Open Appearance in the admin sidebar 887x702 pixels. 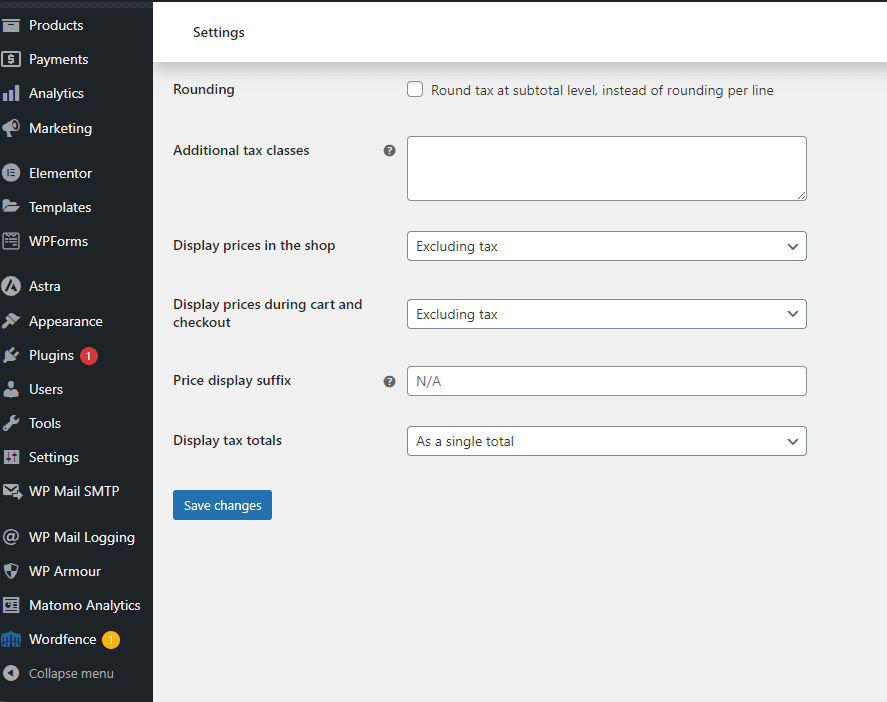click(65, 321)
